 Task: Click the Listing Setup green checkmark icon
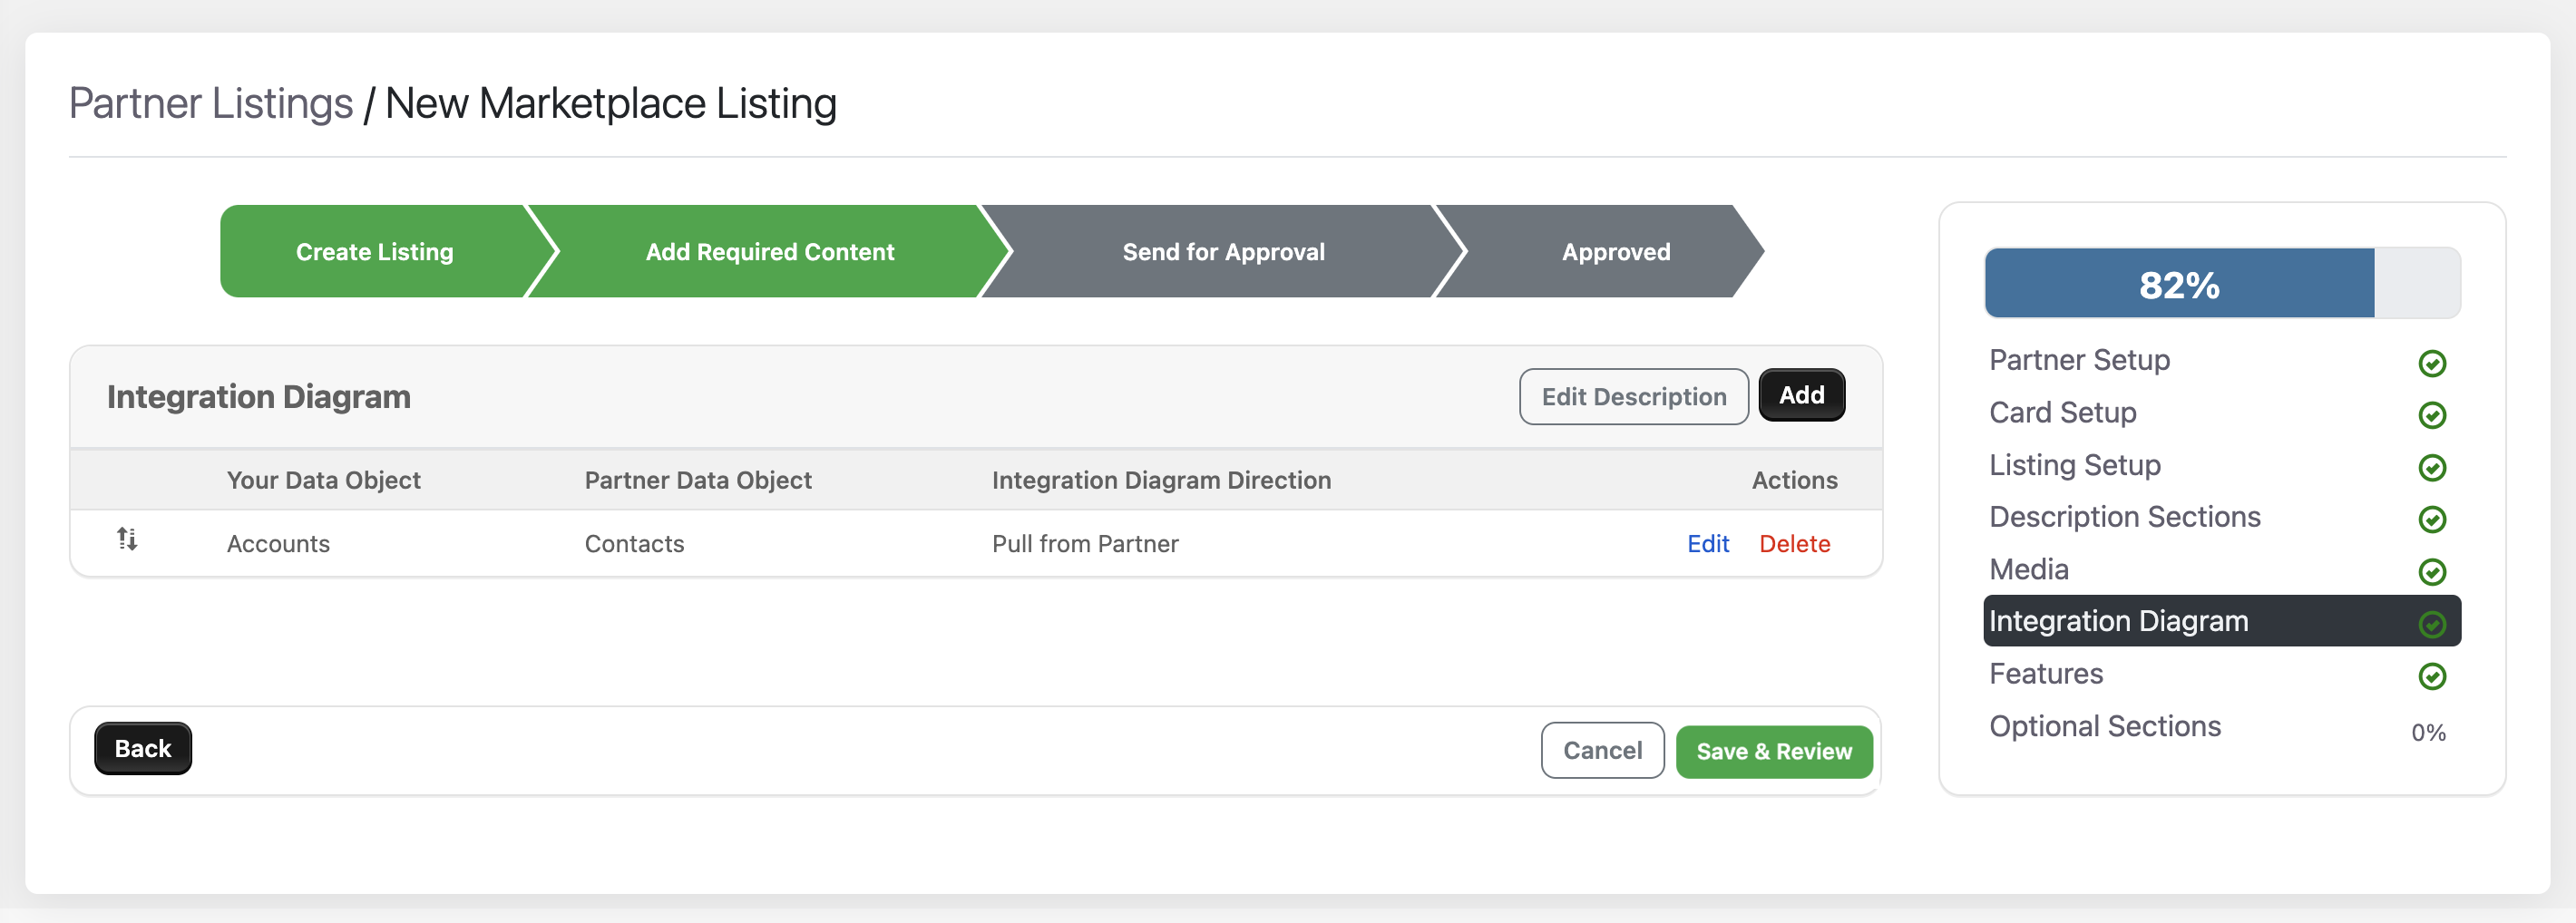(x=2432, y=467)
